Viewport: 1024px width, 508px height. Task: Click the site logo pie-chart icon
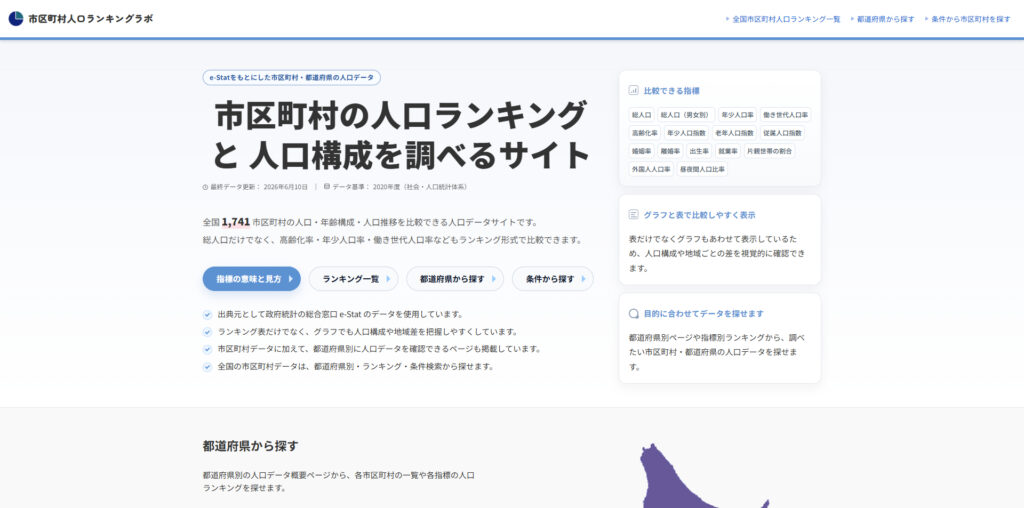[x=16, y=18]
